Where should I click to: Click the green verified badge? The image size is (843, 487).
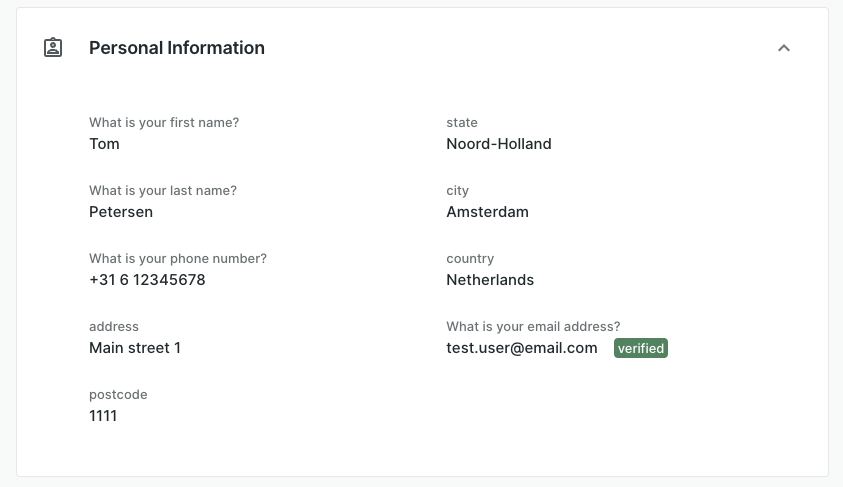(640, 348)
